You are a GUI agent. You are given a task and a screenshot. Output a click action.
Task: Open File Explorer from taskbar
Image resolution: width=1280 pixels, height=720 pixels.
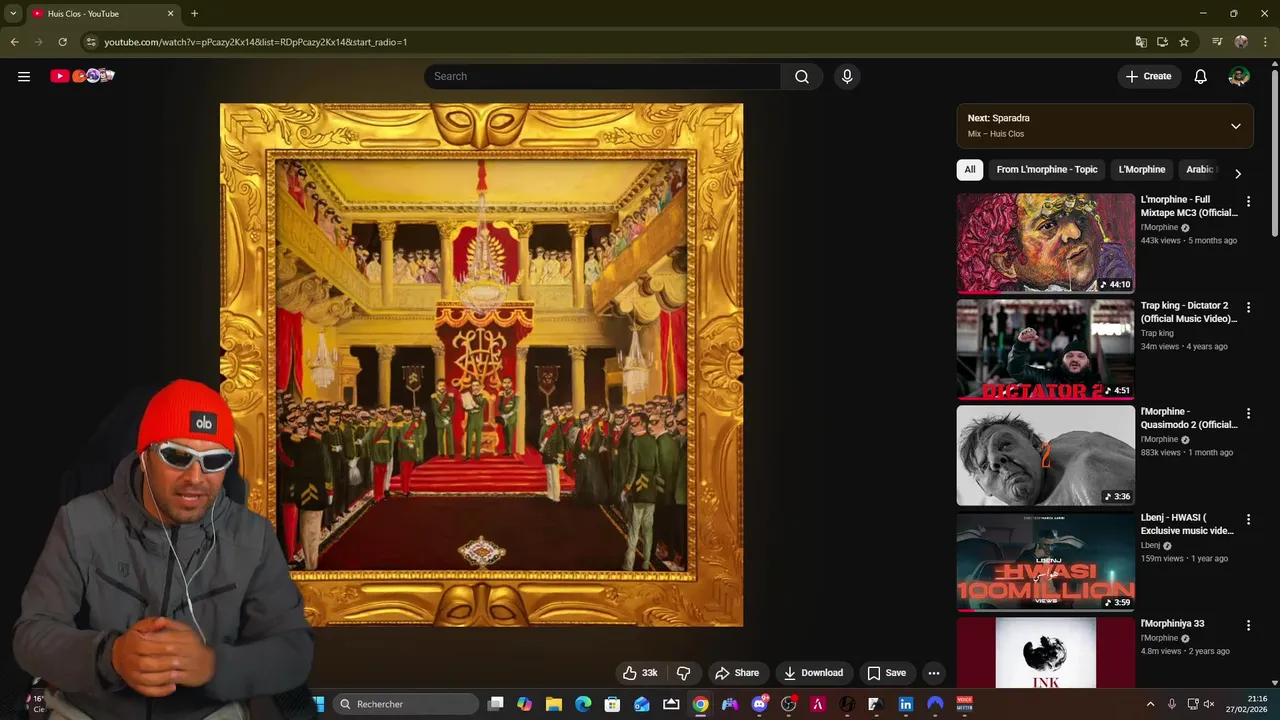pos(554,704)
